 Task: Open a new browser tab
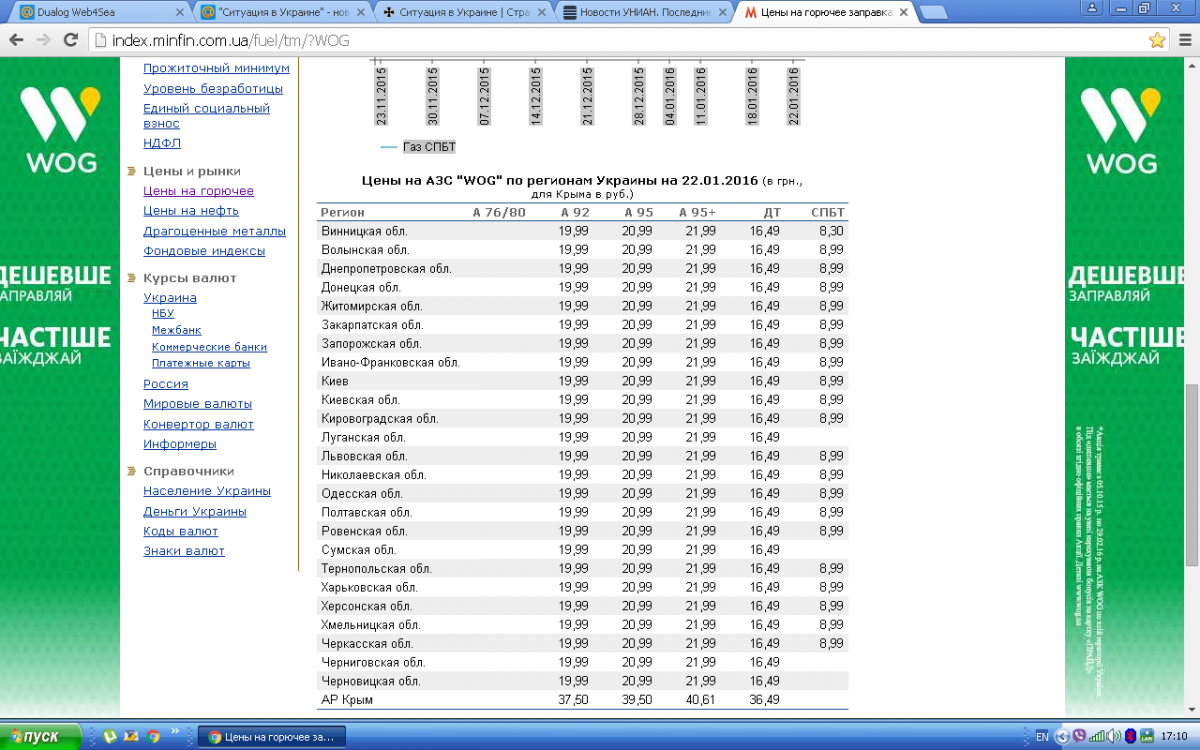tap(933, 13)
